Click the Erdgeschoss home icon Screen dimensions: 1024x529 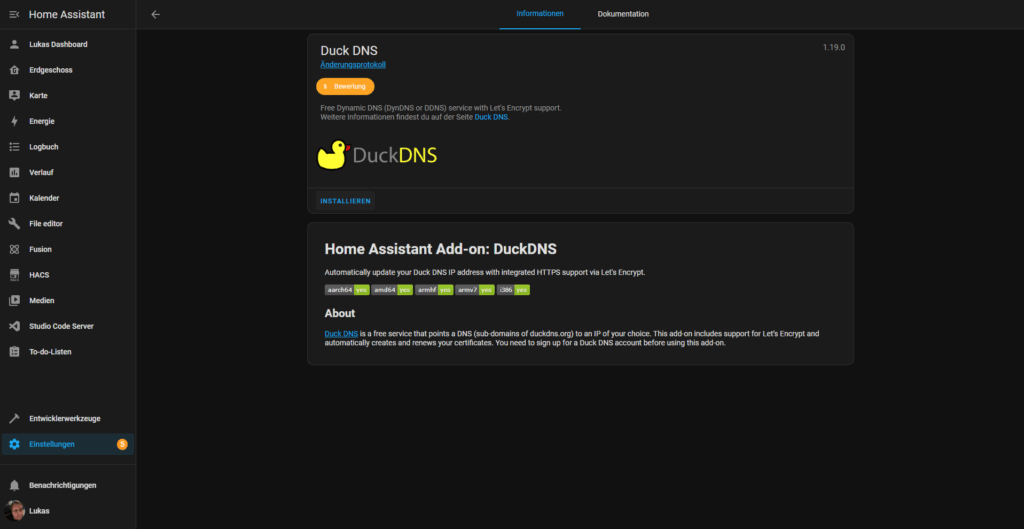[x=14, y=70]
